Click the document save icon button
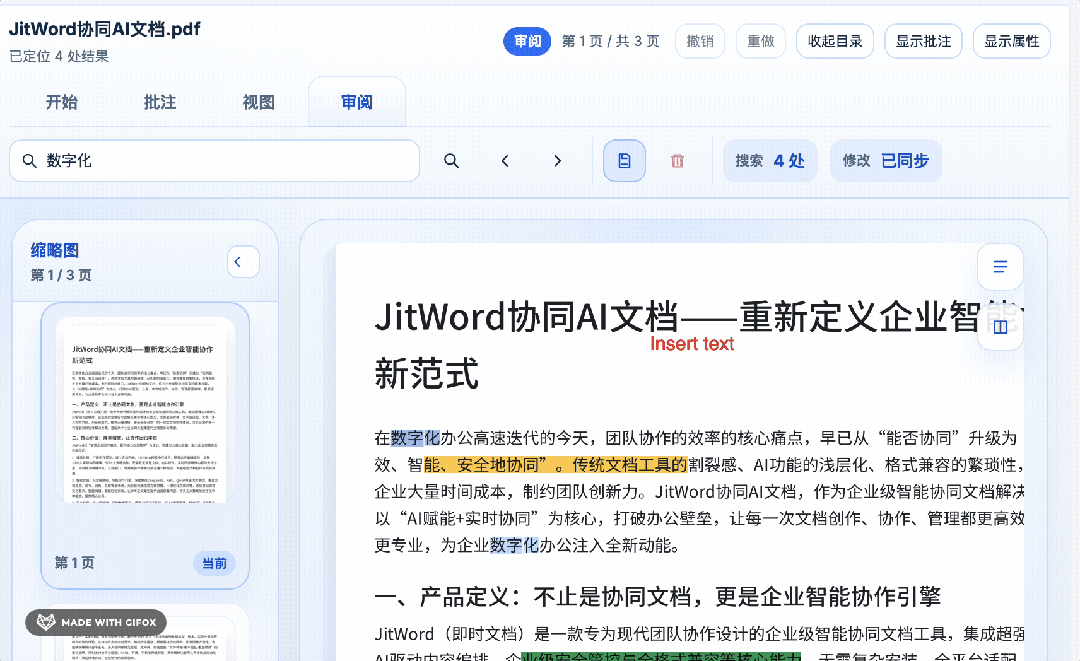Viewport: 1080px width, 661px height. (624, 160)
